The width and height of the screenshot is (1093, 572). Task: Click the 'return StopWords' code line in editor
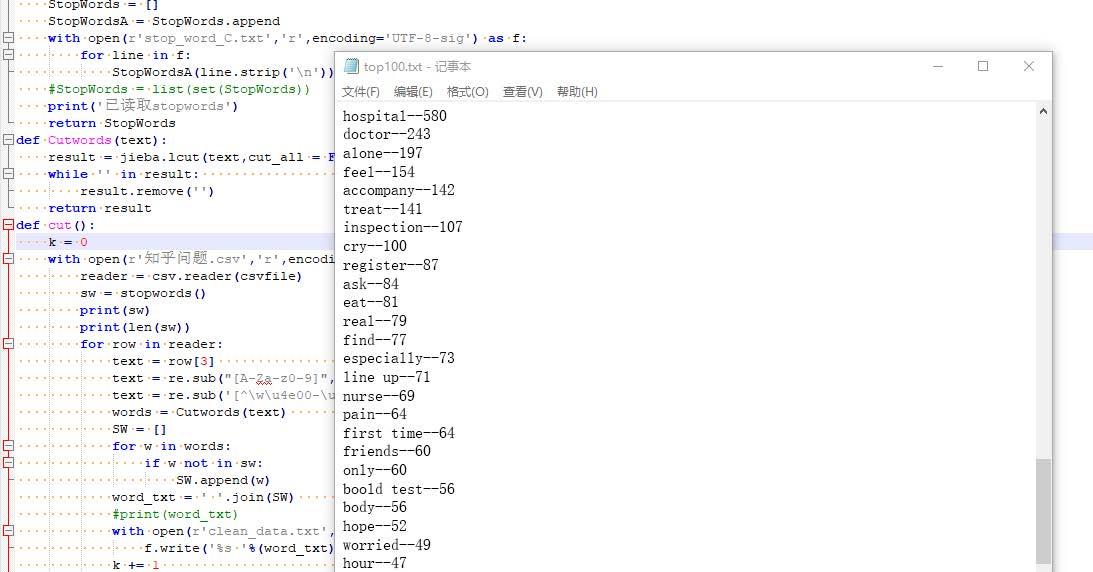tap(112, 123)
